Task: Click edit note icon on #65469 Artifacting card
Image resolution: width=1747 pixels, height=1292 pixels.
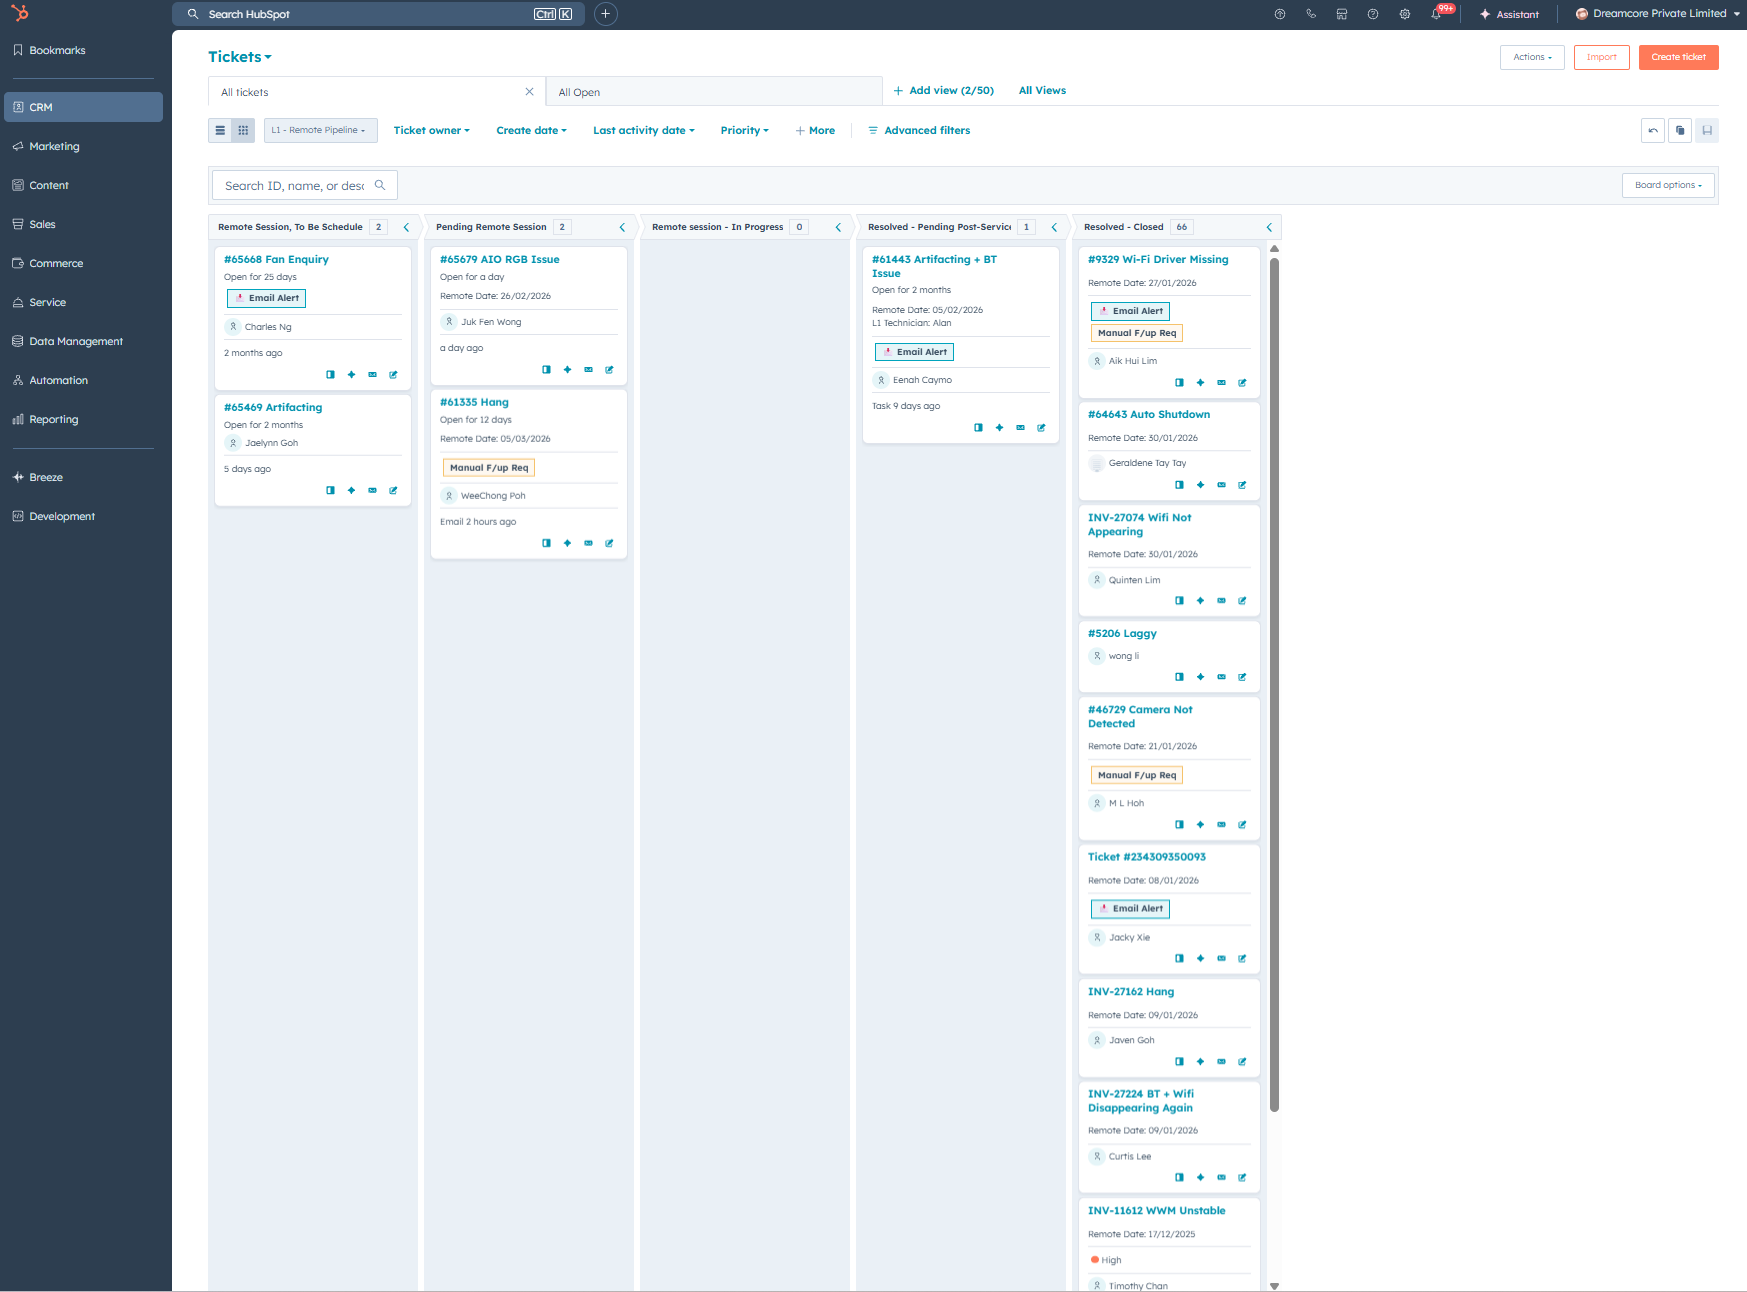Action: tap(393, 490)
